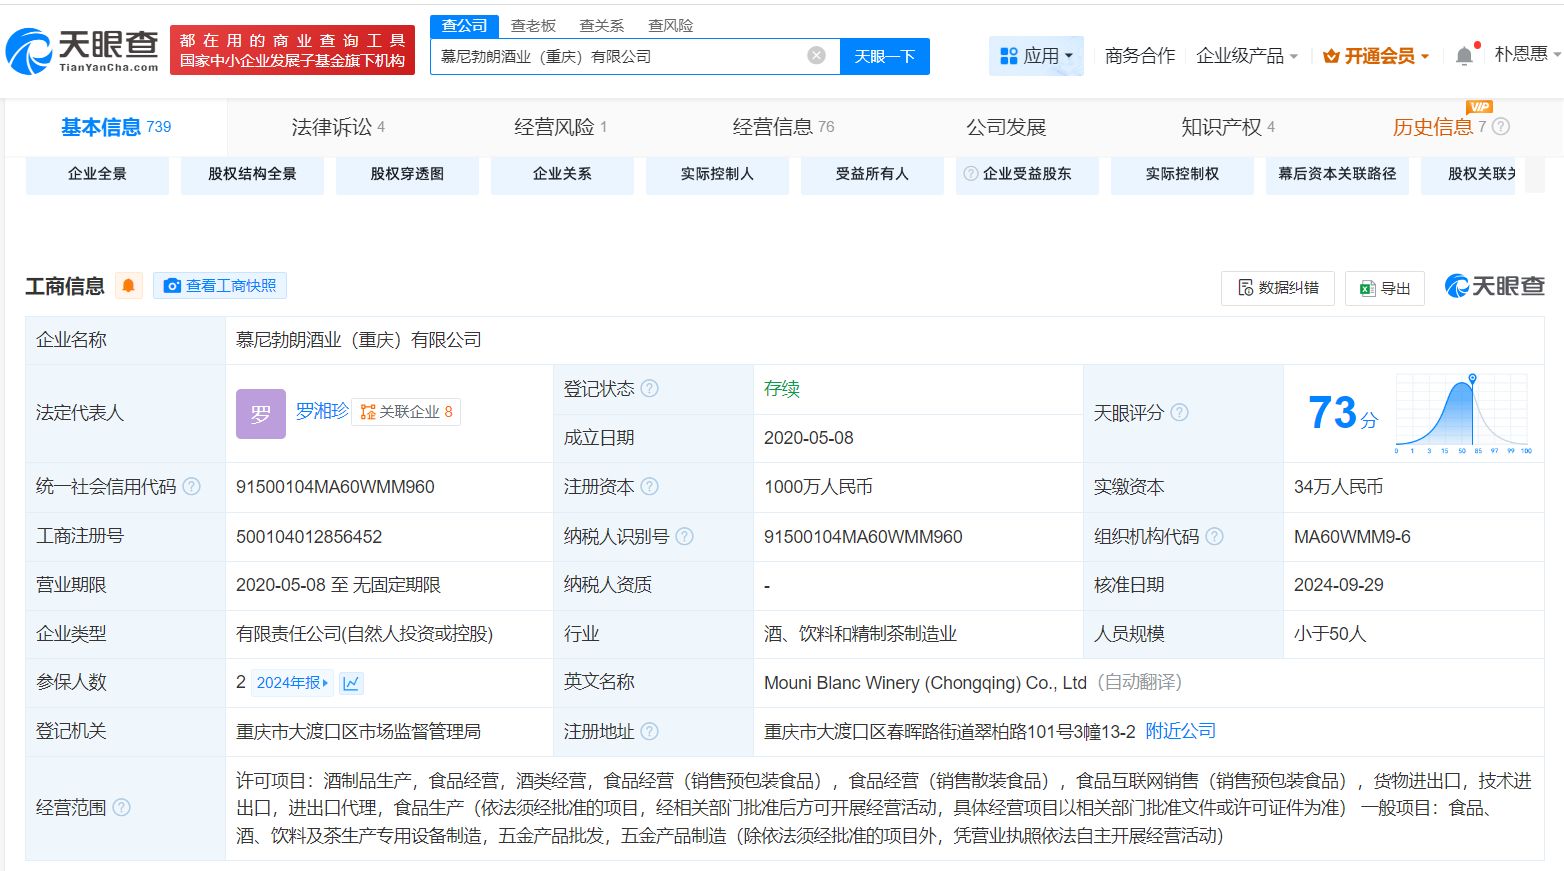Select the 股权结构全景 sub-navigation button
Screen dimensions: 1564x871
point(252,174)
